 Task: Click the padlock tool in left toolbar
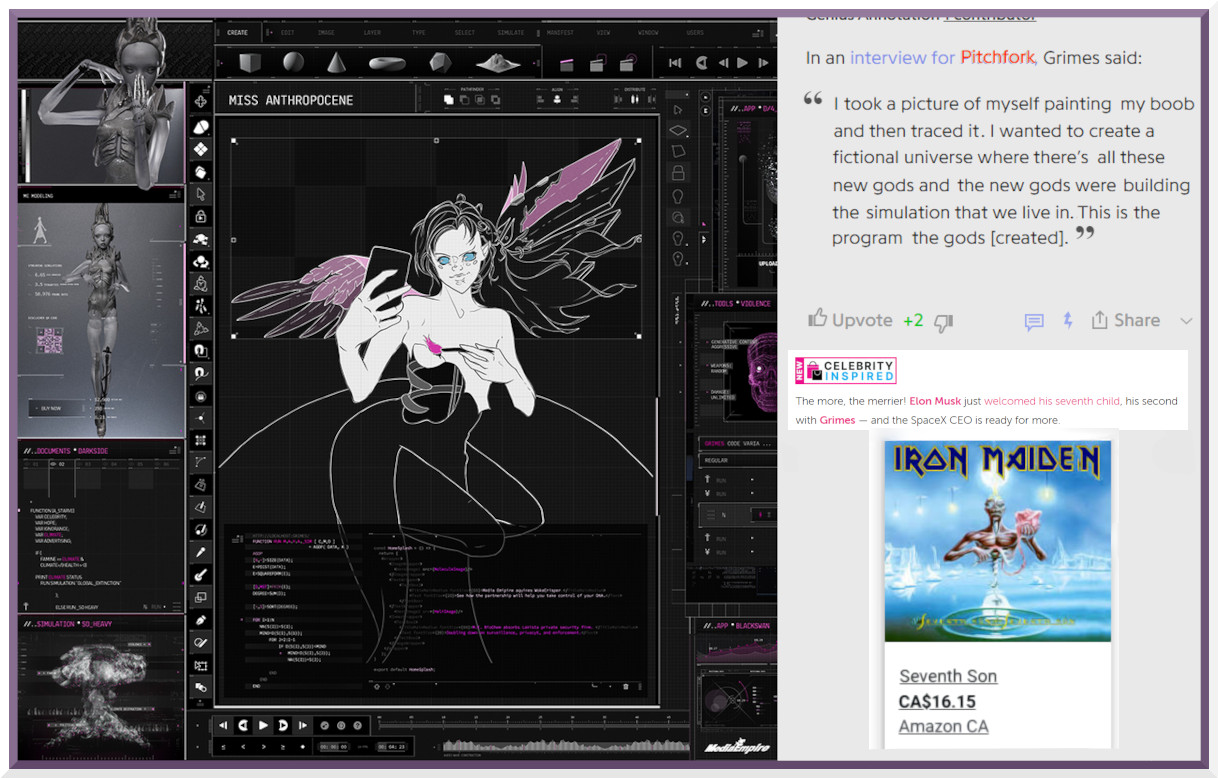point(201,217)
